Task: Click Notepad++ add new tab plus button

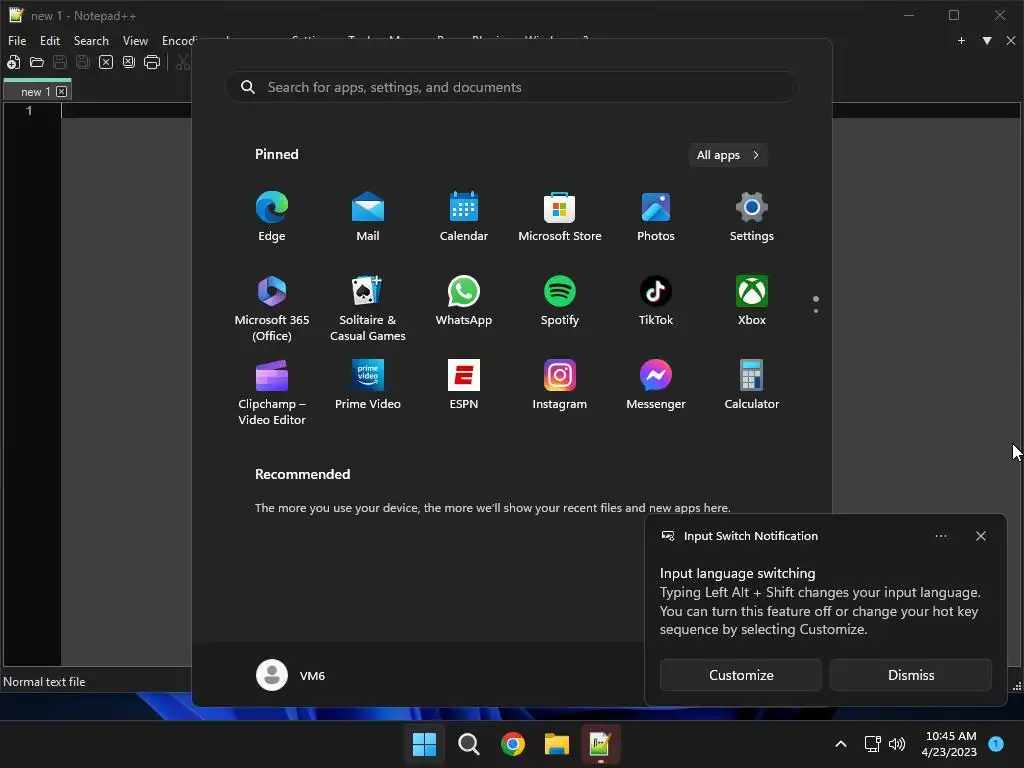Action: coord(961,40)
